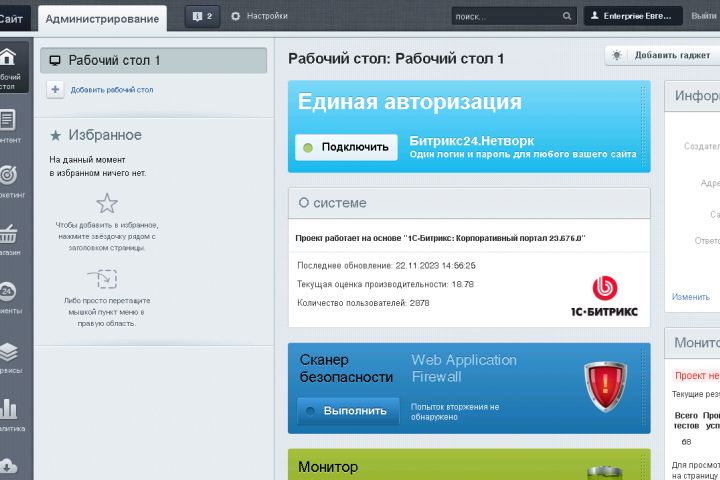Click the 1С-Битрикс logo
Image resolution: width=720 pixels, height=480 pixels.
604,296
